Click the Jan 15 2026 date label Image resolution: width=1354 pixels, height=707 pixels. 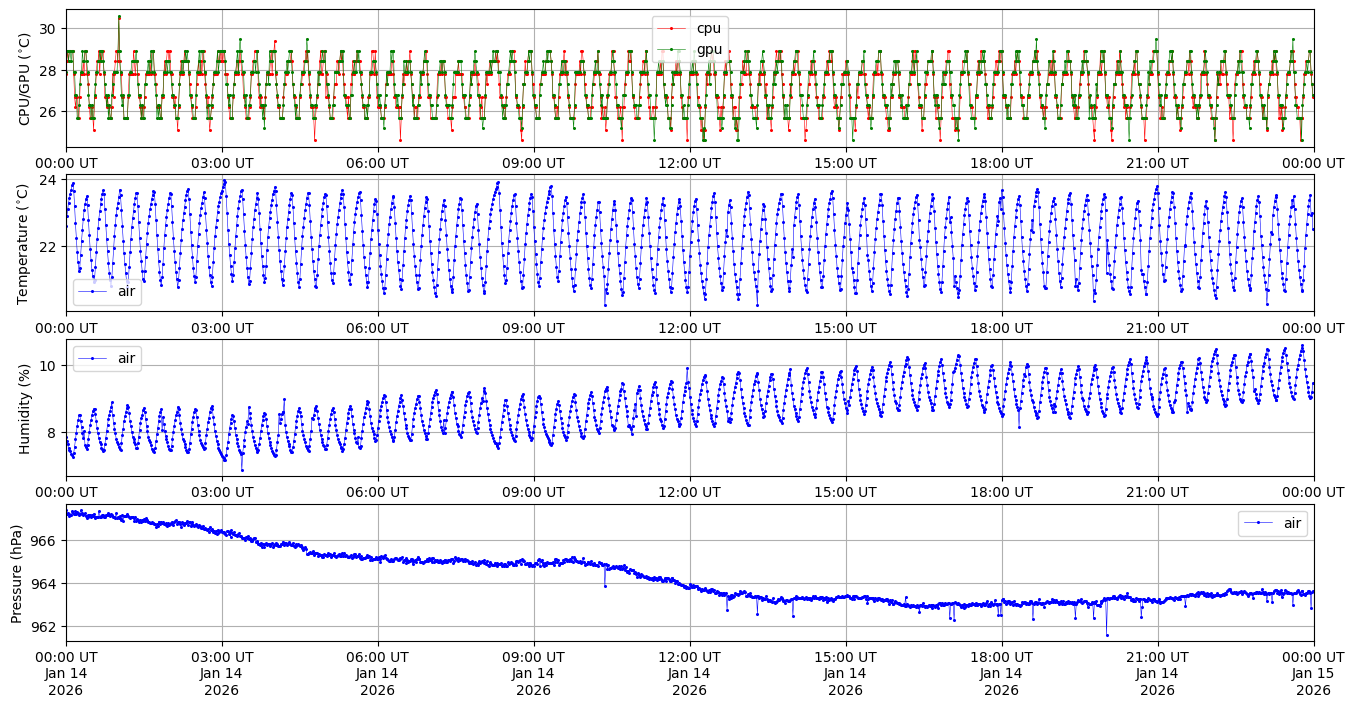point(1313,681)
